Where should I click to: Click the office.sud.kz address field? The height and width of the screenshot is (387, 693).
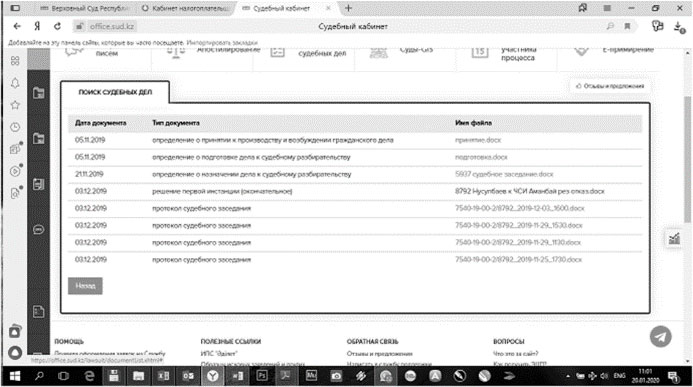coord(112,27)
